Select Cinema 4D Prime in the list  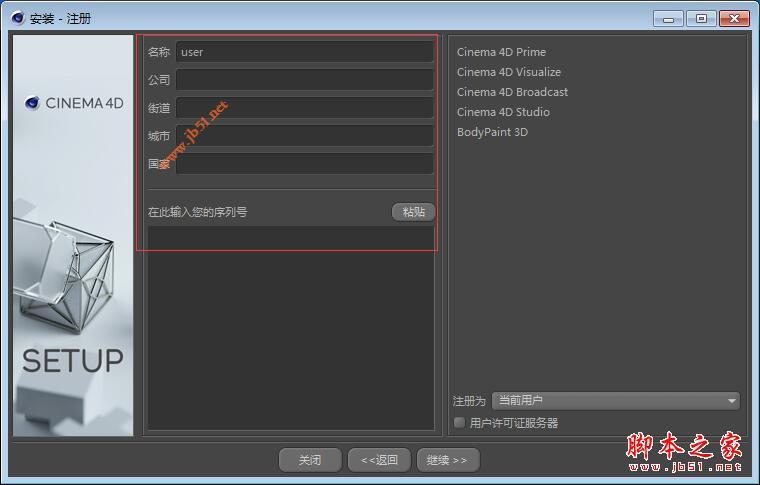501,52
